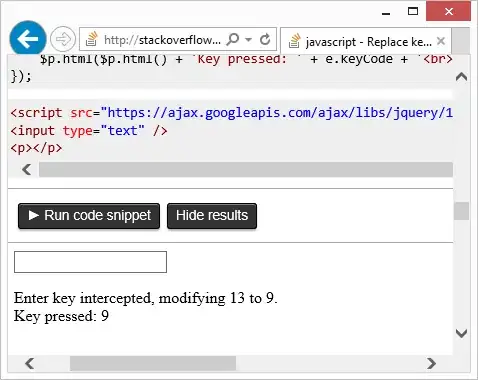Close the browser window with red X
This screenshot has height=380, width=478.
(448, 12)
